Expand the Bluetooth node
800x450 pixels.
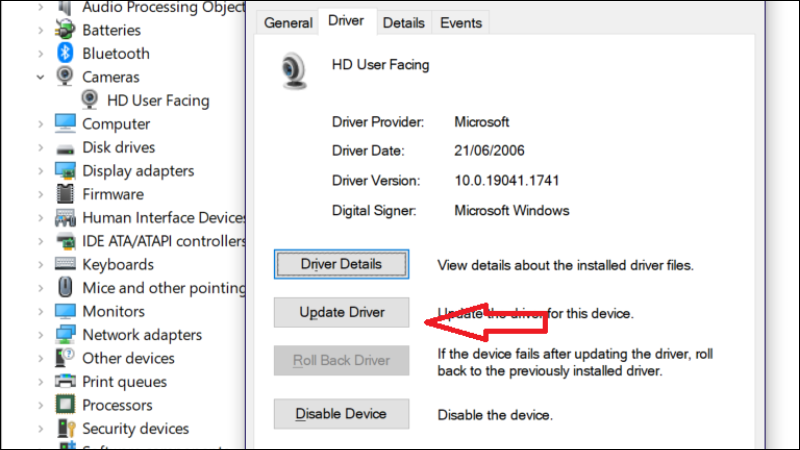coord(40,53)
